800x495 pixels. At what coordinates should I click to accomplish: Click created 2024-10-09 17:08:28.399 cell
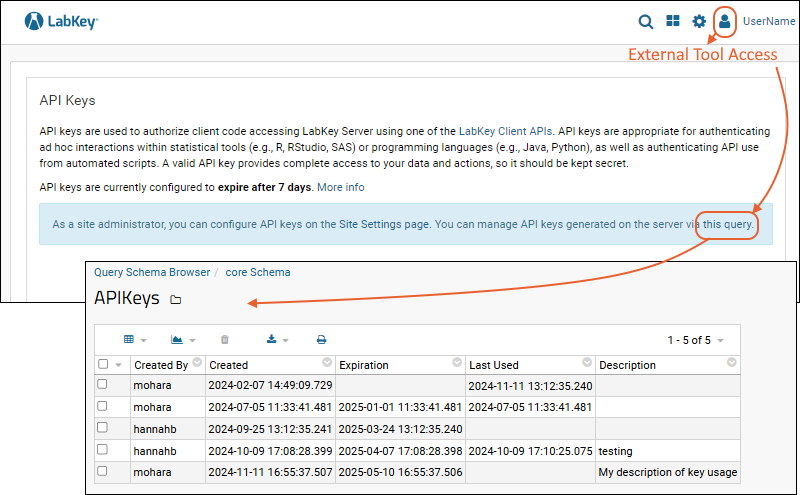tap(270, 451)
